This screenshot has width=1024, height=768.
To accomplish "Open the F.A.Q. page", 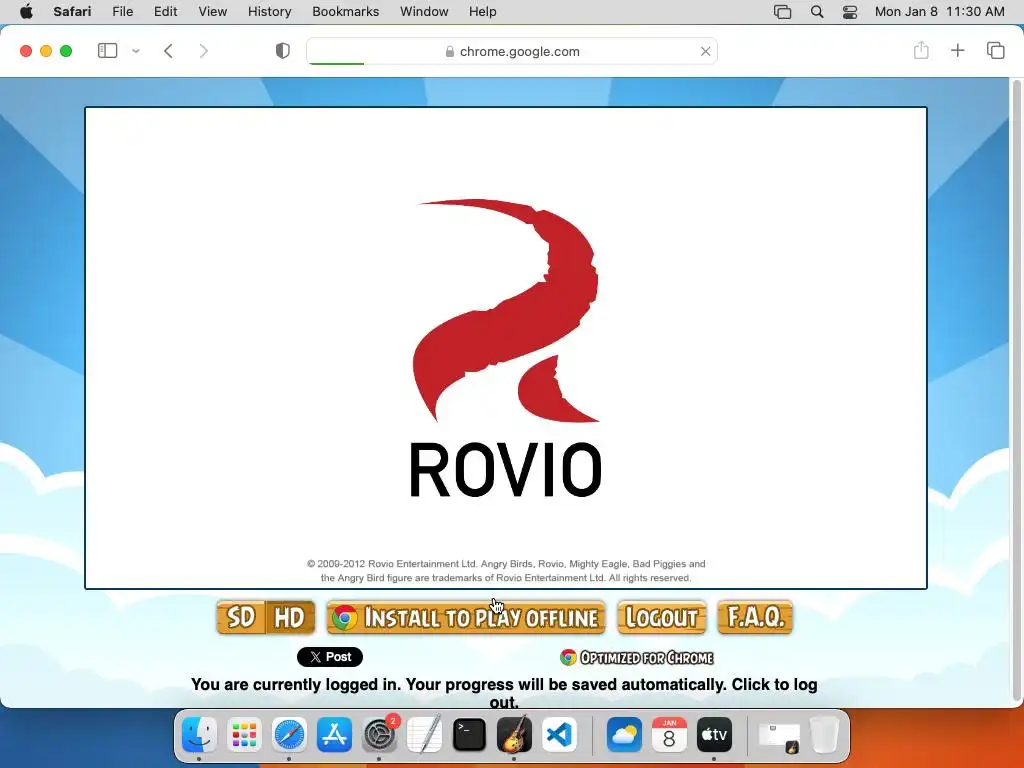I will (755, 617).
